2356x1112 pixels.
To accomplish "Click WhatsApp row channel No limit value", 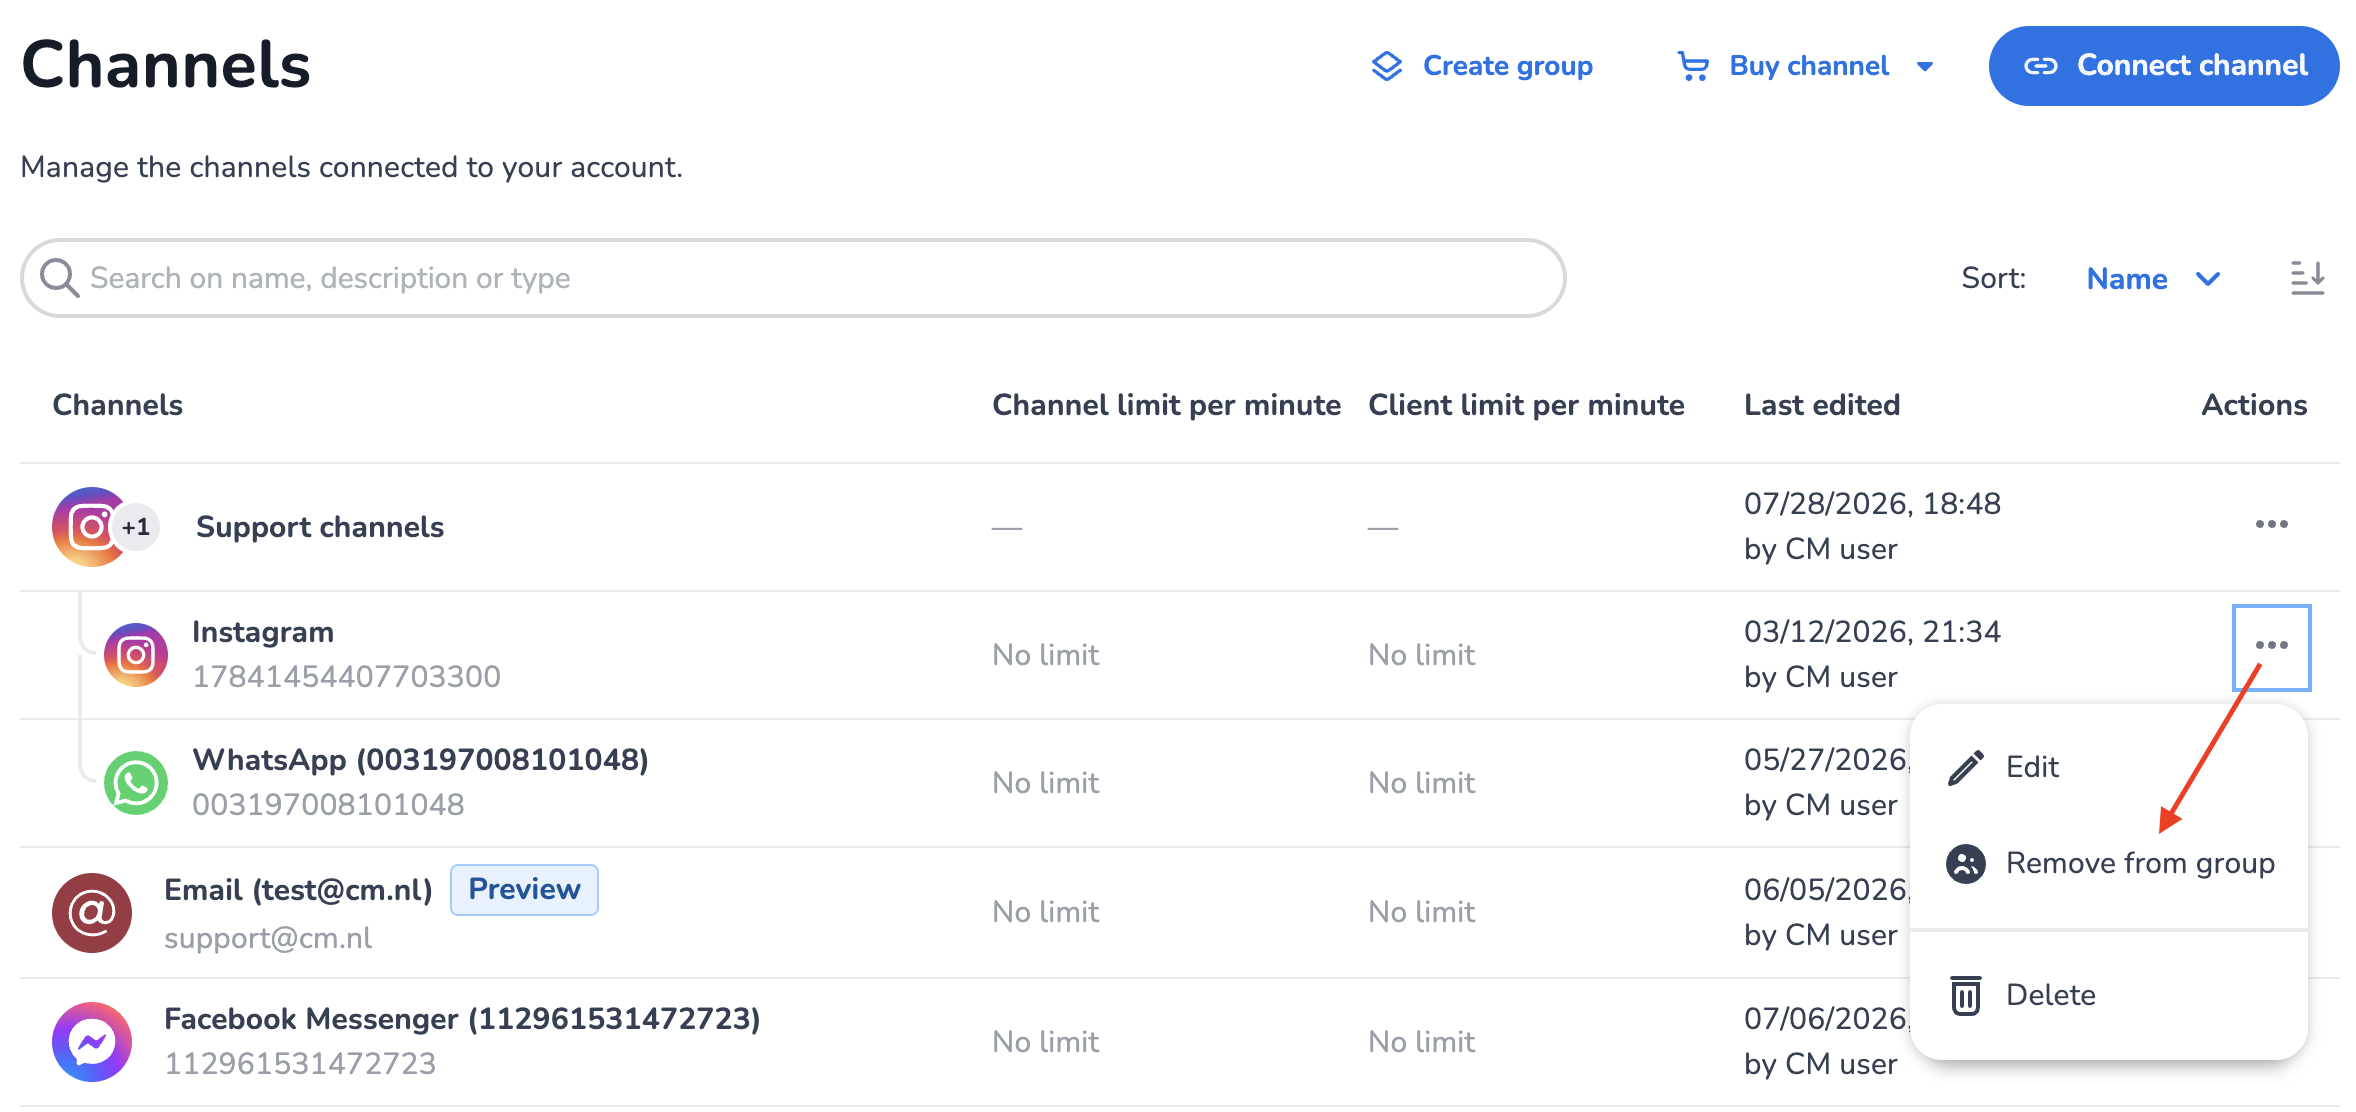I will 1045,783.
